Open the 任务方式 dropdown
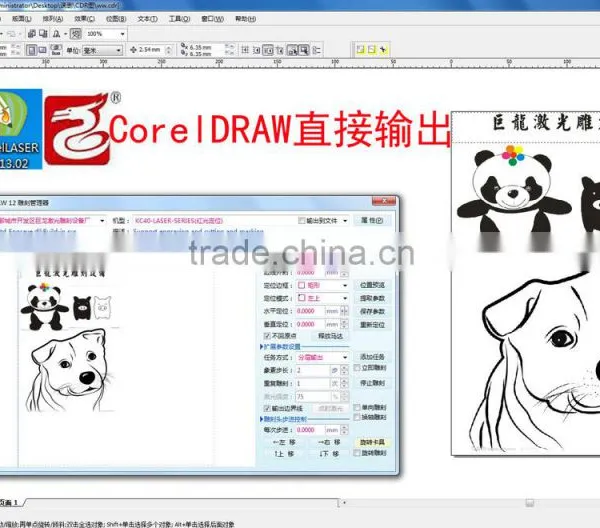Image resolution: width=600 pixels, height=528 pixels. 345,357
